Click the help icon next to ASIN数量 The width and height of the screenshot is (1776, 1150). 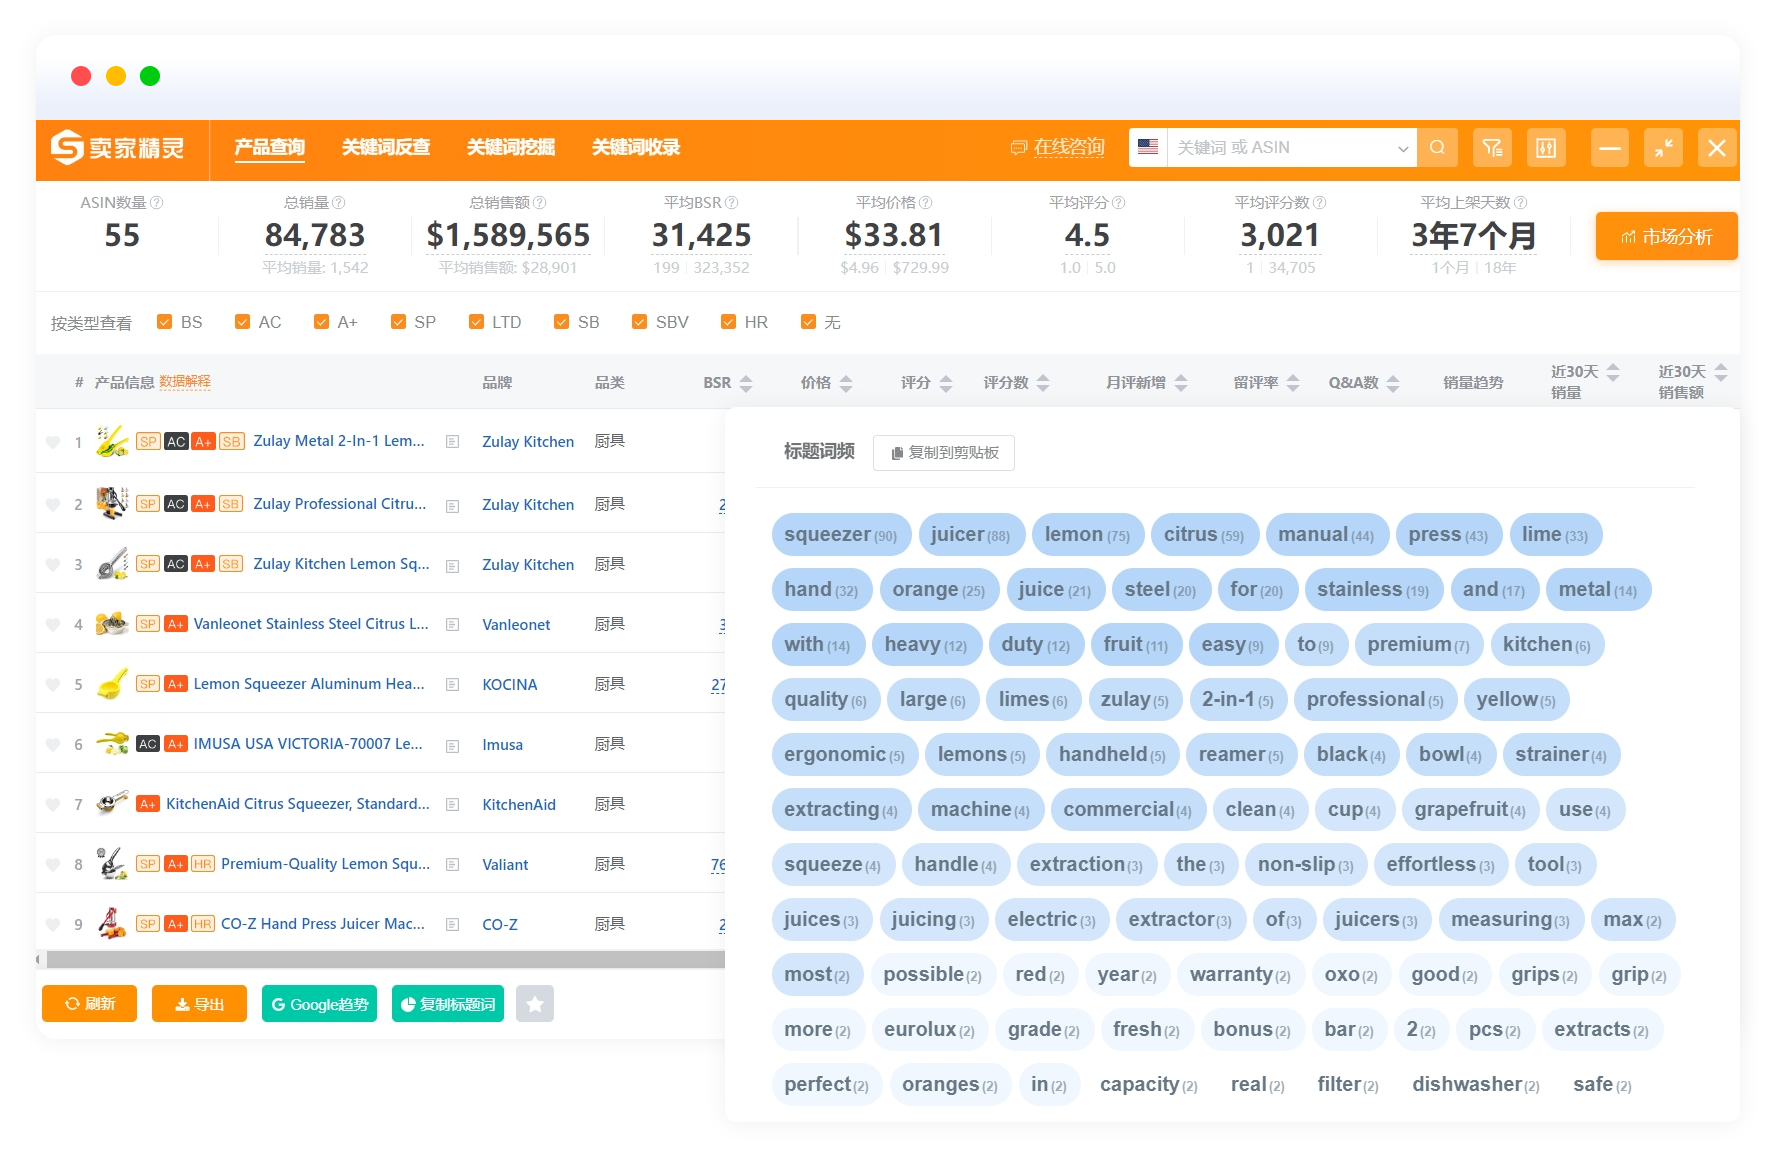[156, 203]
